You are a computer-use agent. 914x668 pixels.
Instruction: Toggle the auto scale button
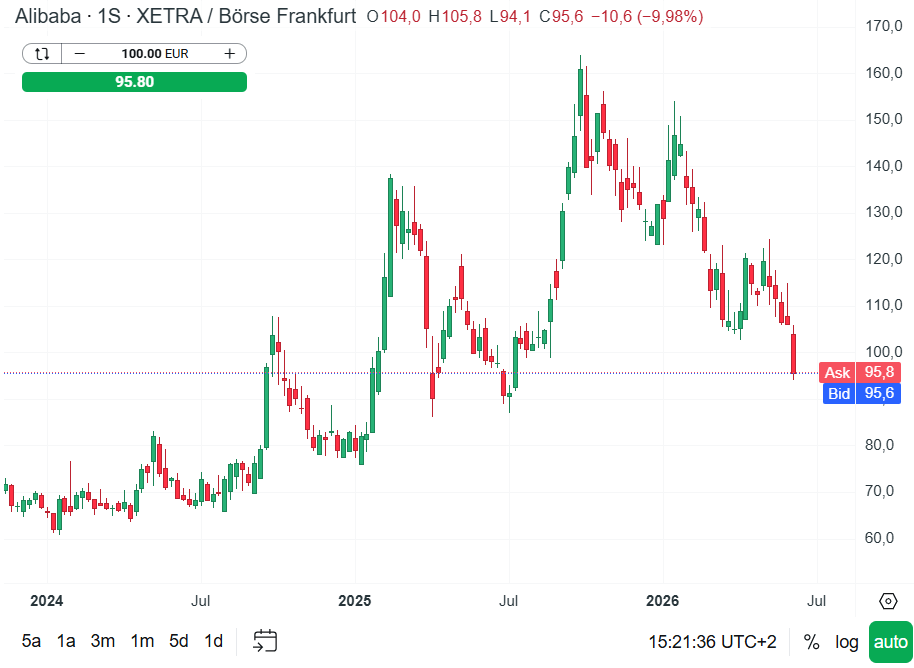(x=891, y=642)
